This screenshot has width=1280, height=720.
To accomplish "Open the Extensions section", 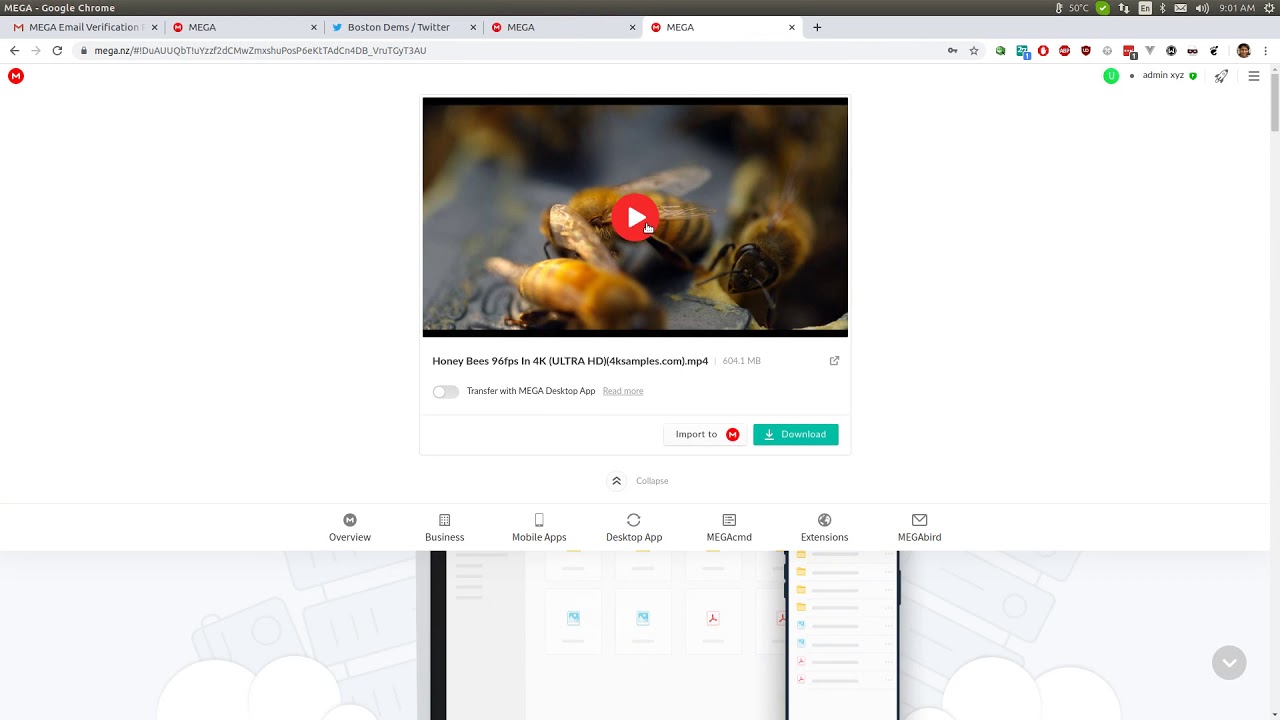I will tap(824, 527).
